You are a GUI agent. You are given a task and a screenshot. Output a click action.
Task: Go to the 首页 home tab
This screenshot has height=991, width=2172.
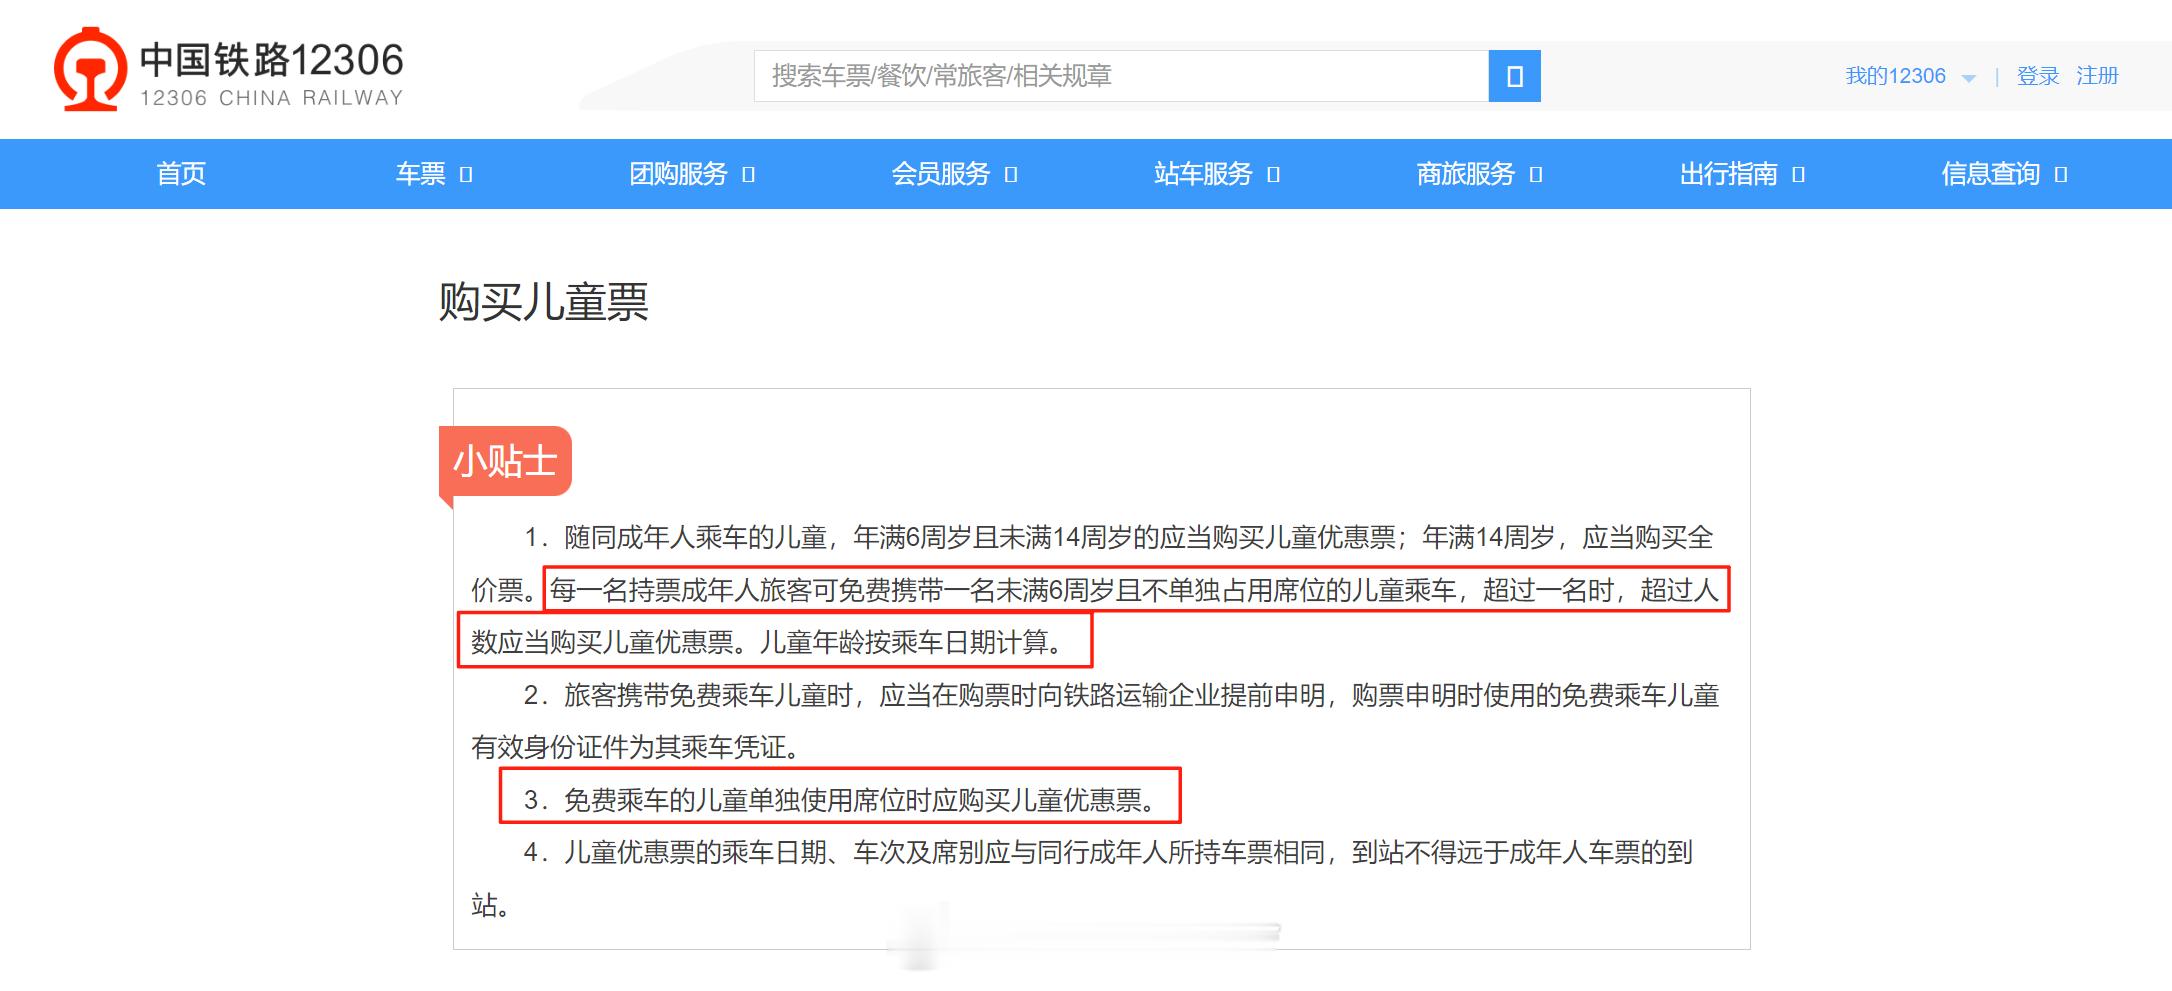181,174
